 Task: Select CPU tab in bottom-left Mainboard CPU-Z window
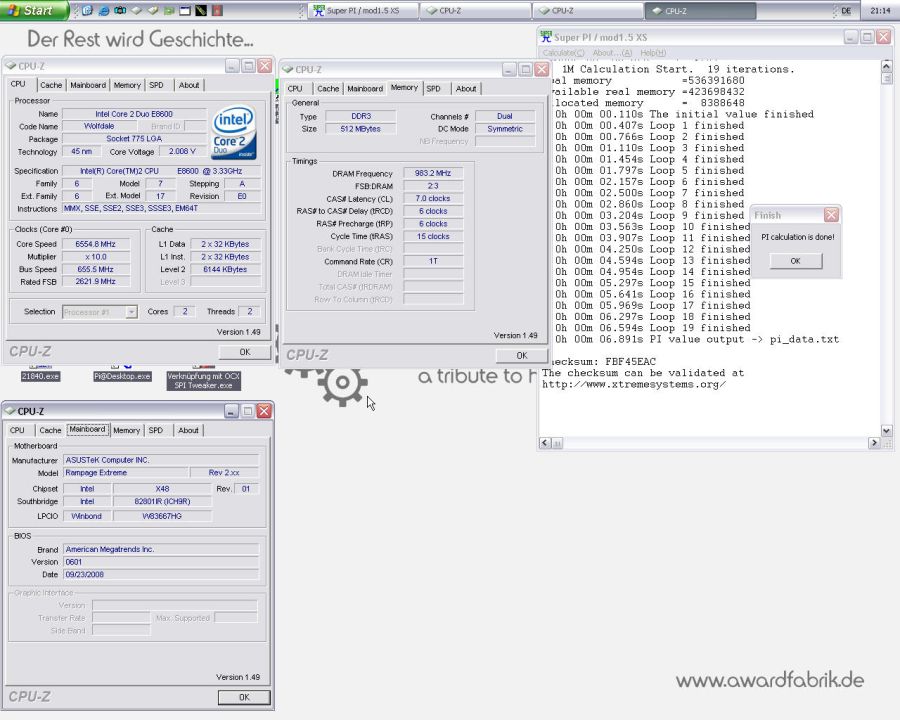point(17,430)
